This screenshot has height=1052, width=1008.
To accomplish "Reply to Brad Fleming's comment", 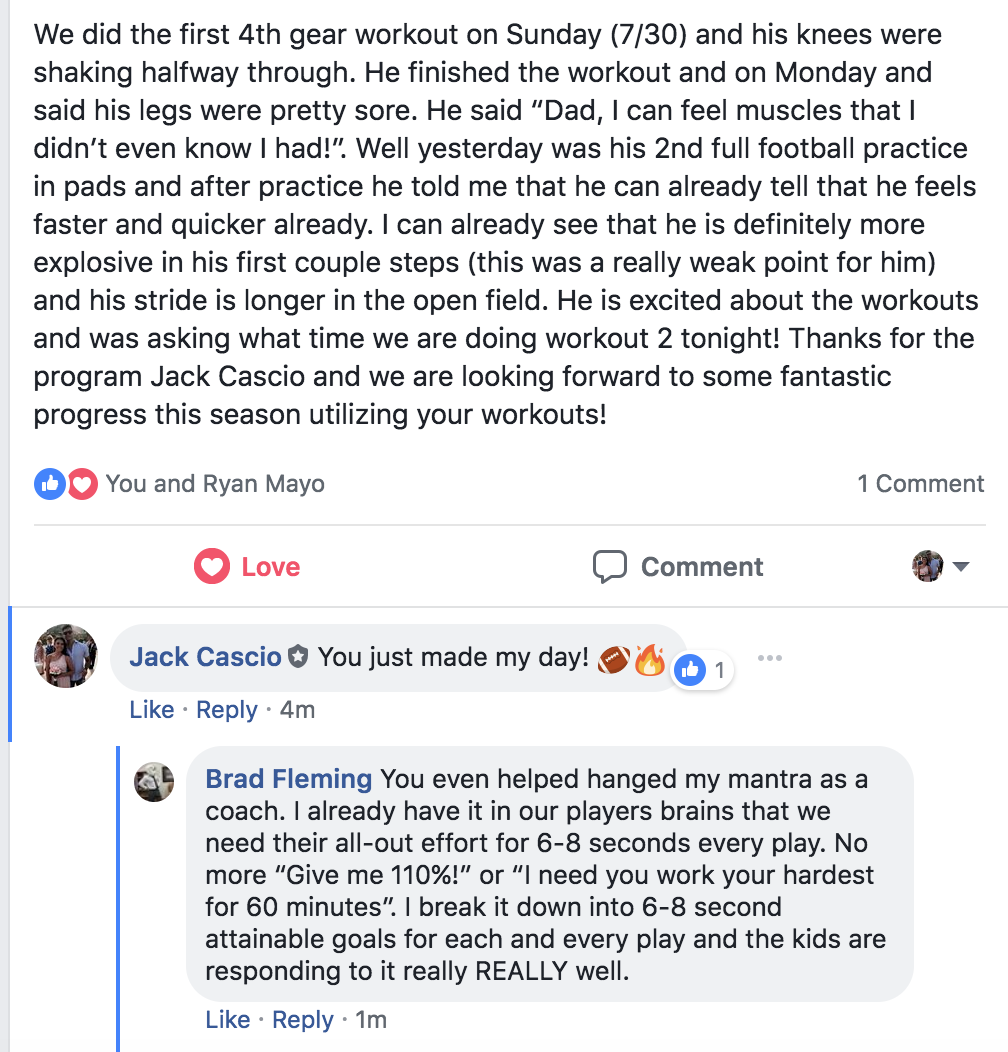I will click(303, 1020).
